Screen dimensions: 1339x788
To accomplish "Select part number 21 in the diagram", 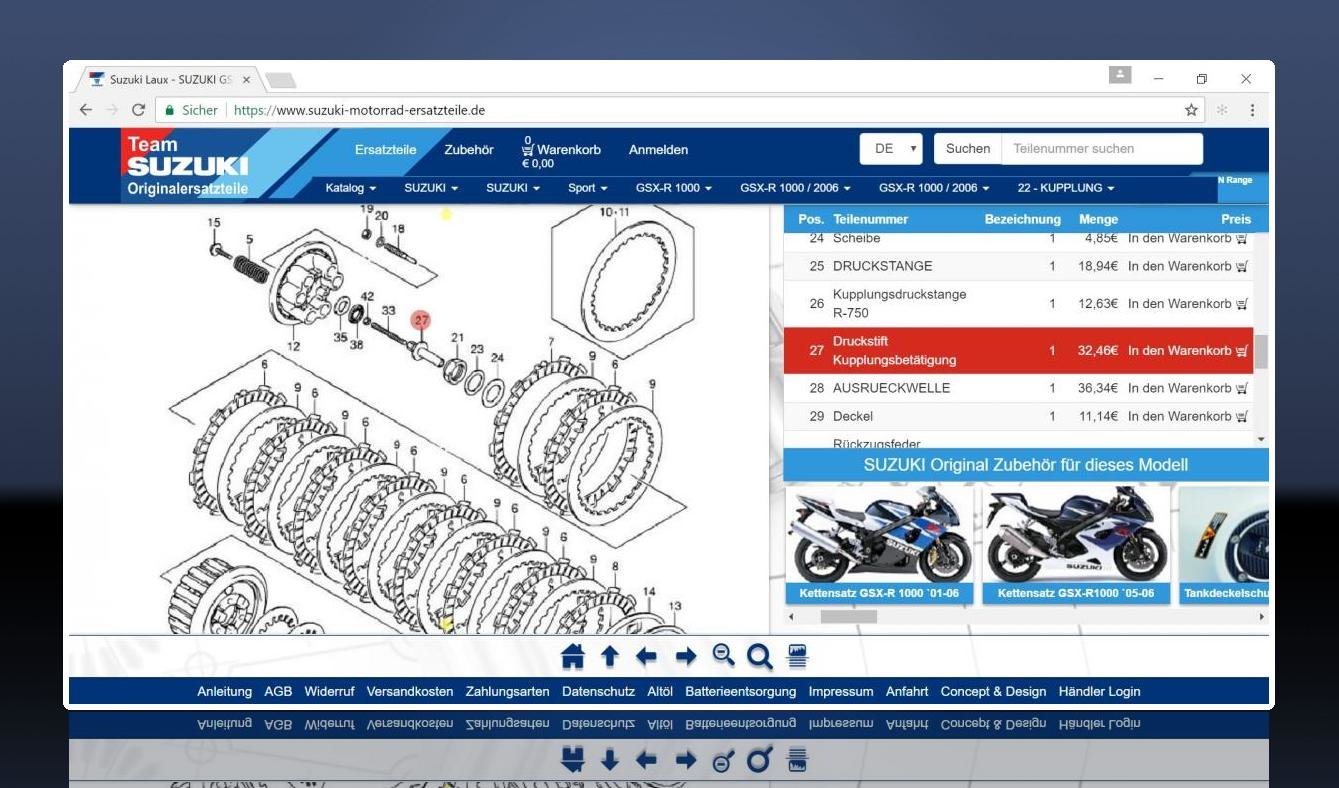I will pos(458,338).
